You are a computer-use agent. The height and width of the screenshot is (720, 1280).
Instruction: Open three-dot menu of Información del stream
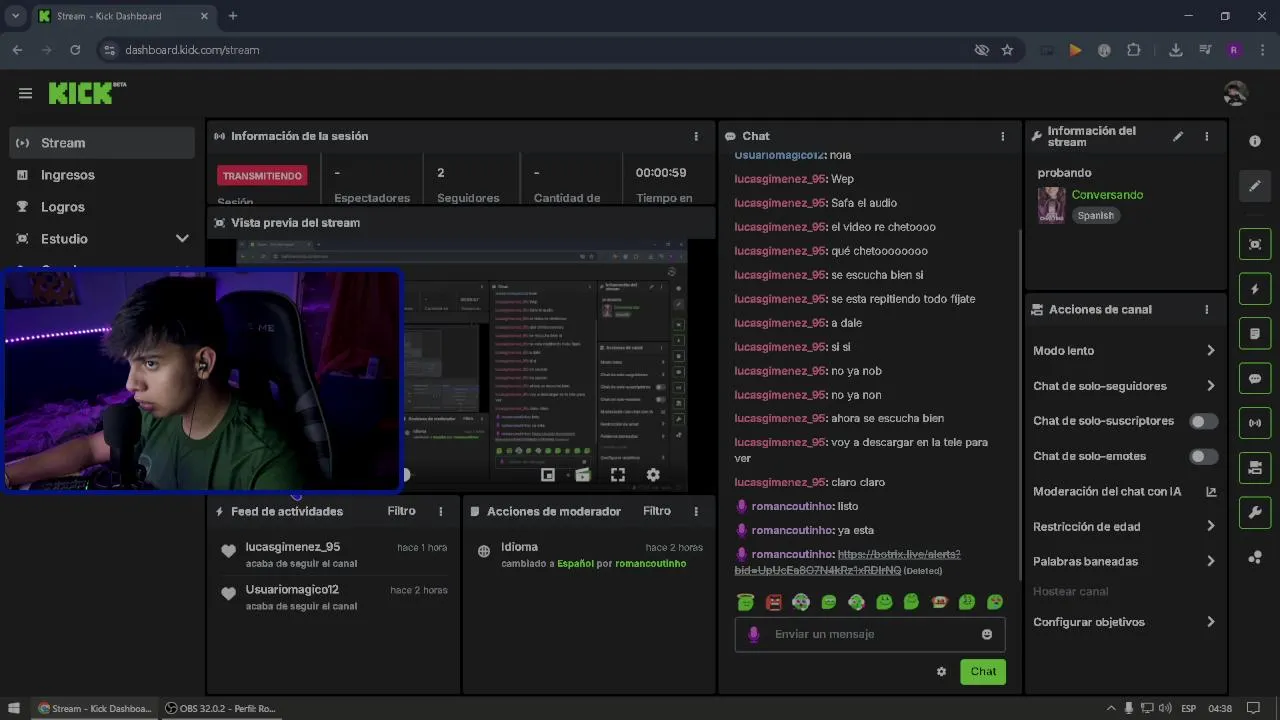[x=1207, y=137]
